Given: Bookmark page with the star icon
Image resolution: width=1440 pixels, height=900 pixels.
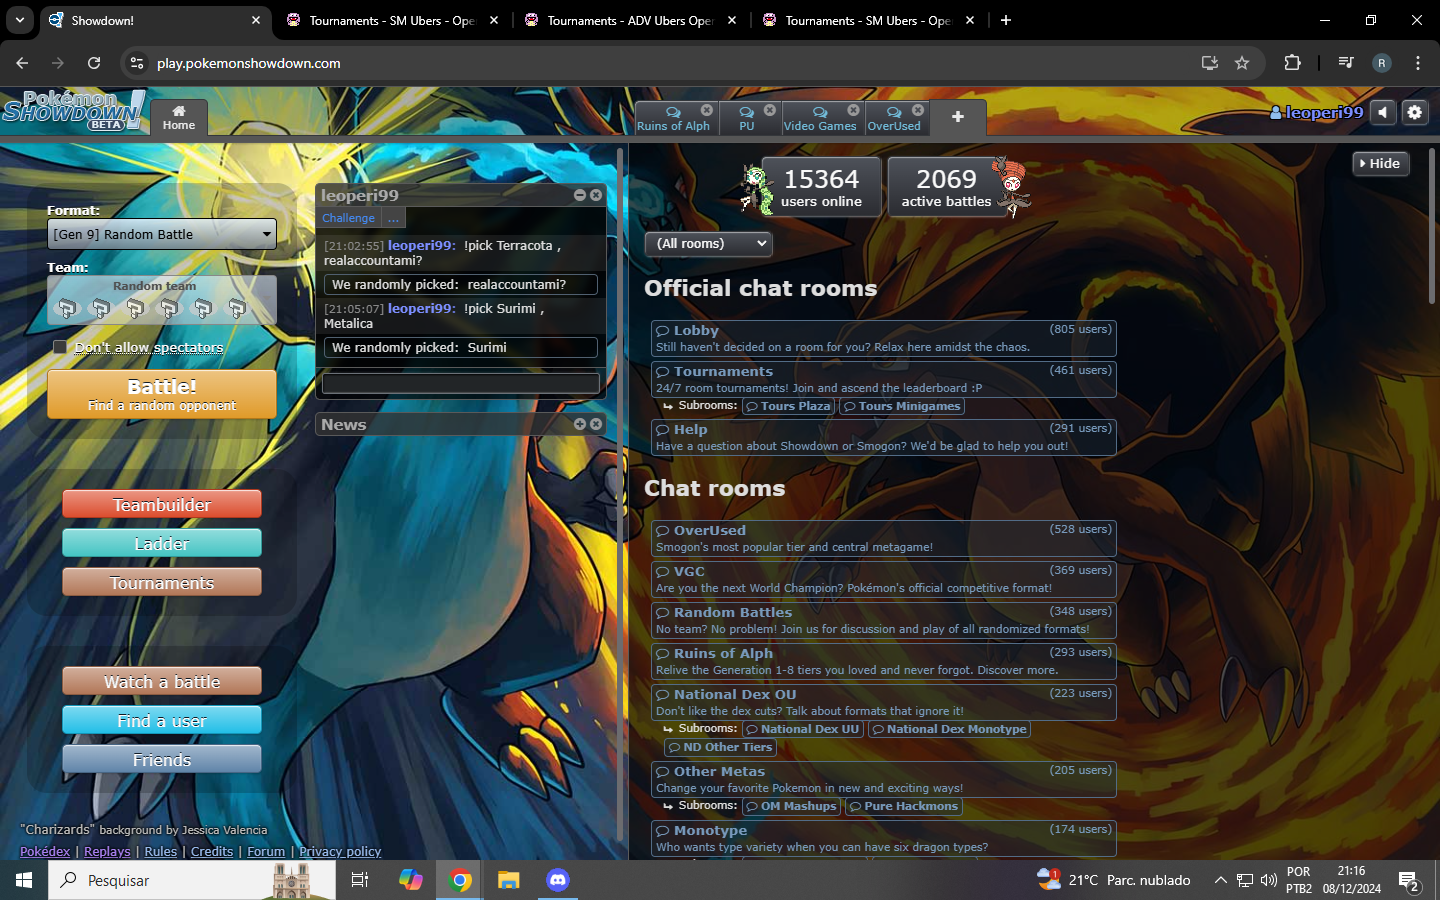Looking at the screenshot, I should [1242, 63].
